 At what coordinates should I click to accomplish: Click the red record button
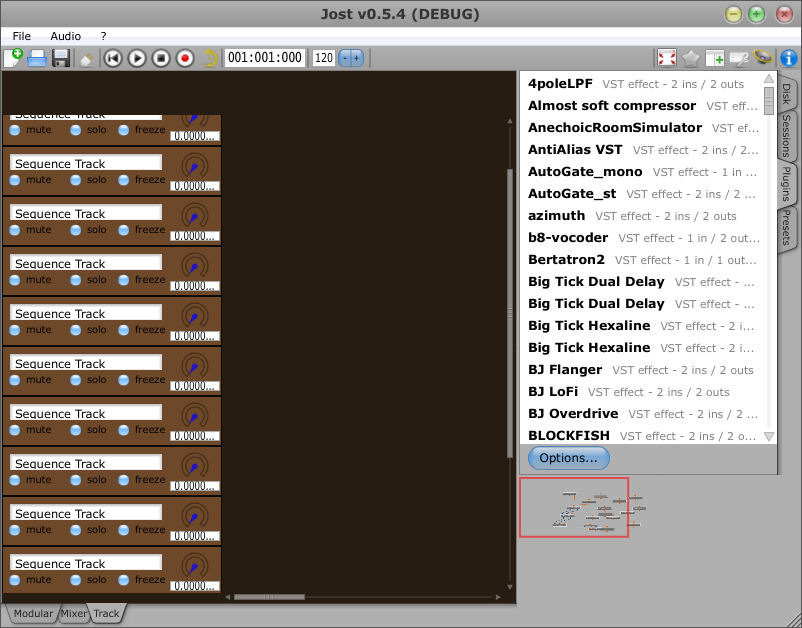[x=185, y=58]
